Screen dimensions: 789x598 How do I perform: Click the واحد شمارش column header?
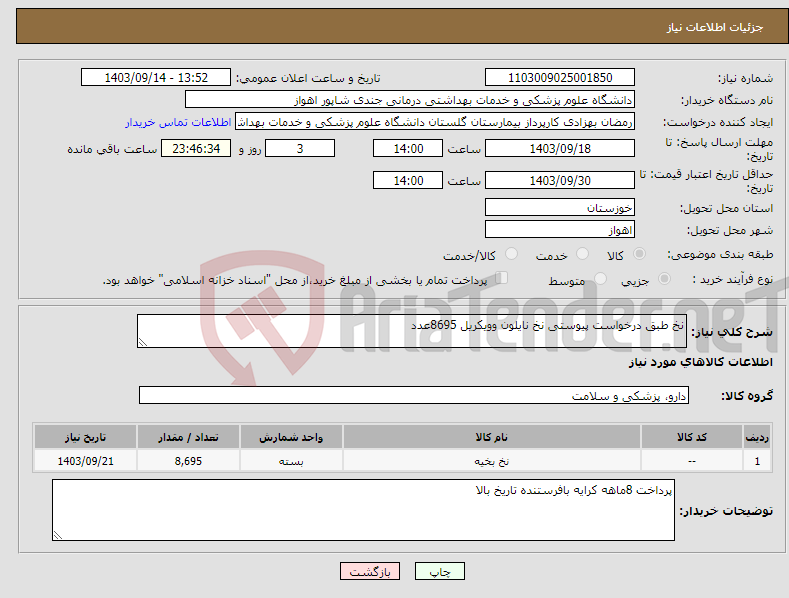click(291, 437)
